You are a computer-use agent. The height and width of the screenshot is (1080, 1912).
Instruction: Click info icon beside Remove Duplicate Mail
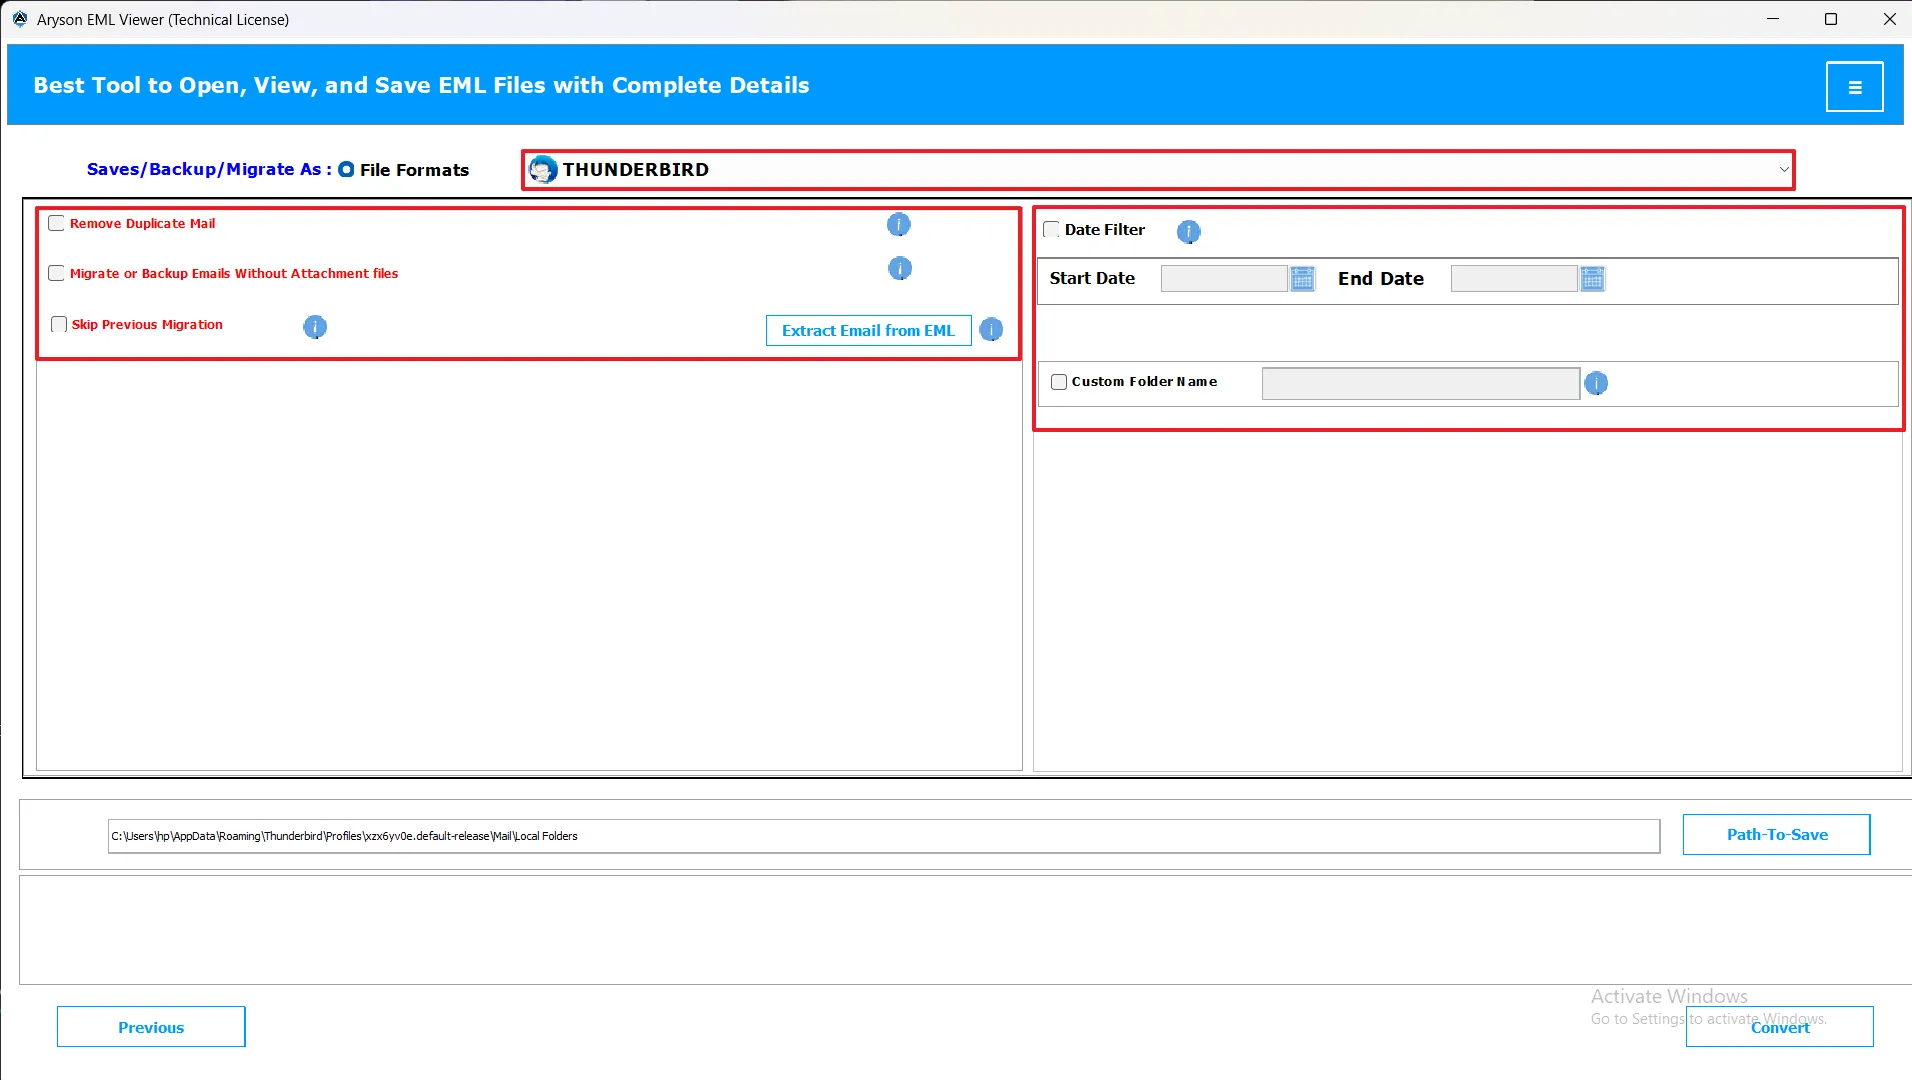(898, 225)
